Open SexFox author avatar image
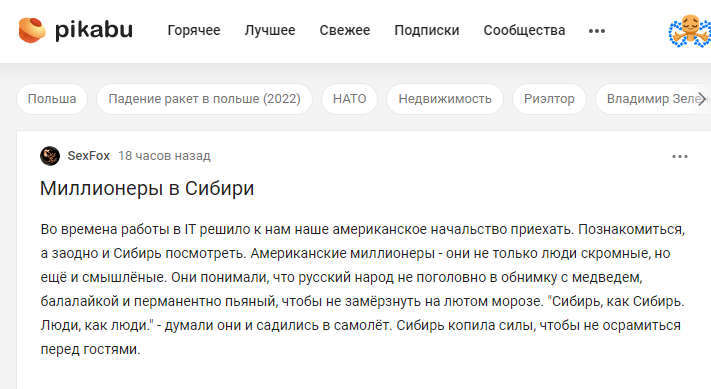 pyautogui.click(x=50, y=156)
